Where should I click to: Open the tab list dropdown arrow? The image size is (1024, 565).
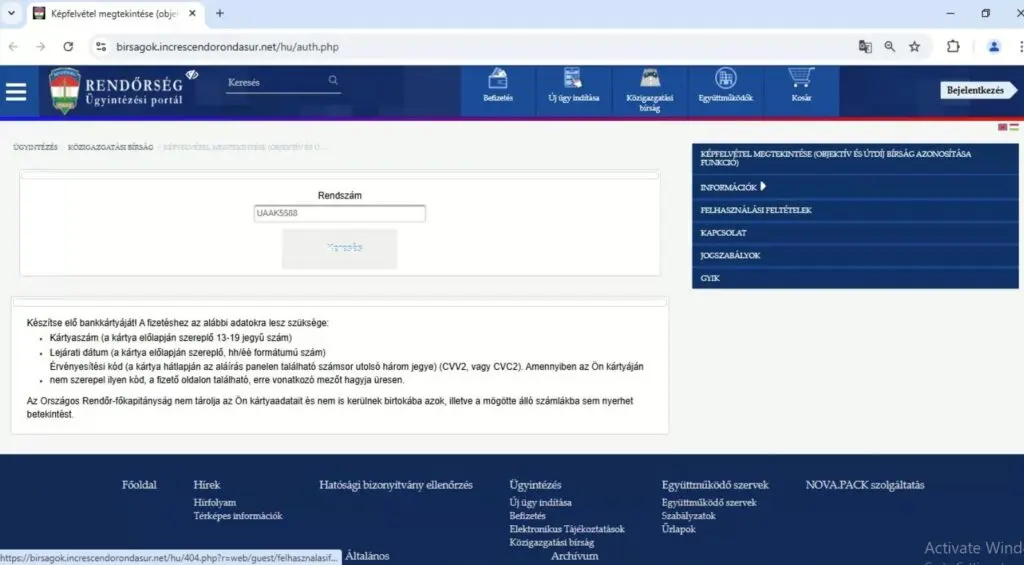tap(11, 13)
